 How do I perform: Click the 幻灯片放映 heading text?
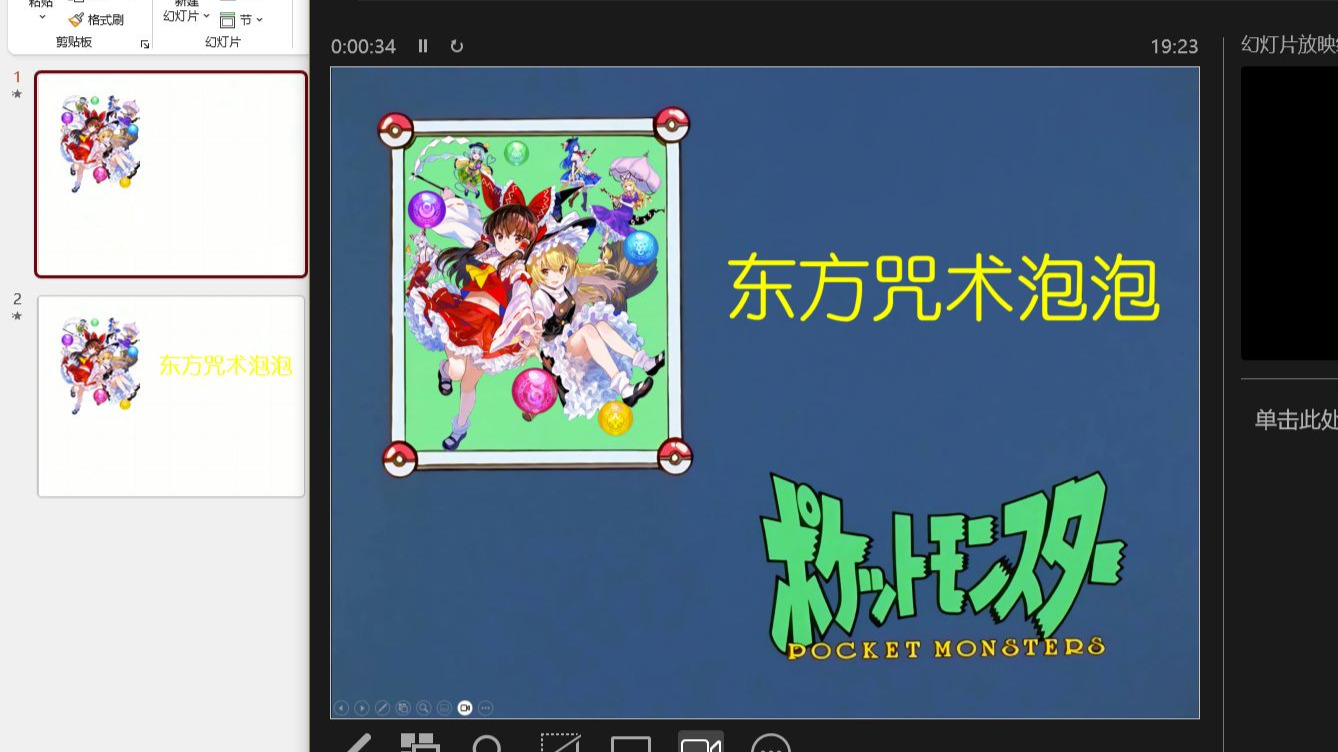1289,44
